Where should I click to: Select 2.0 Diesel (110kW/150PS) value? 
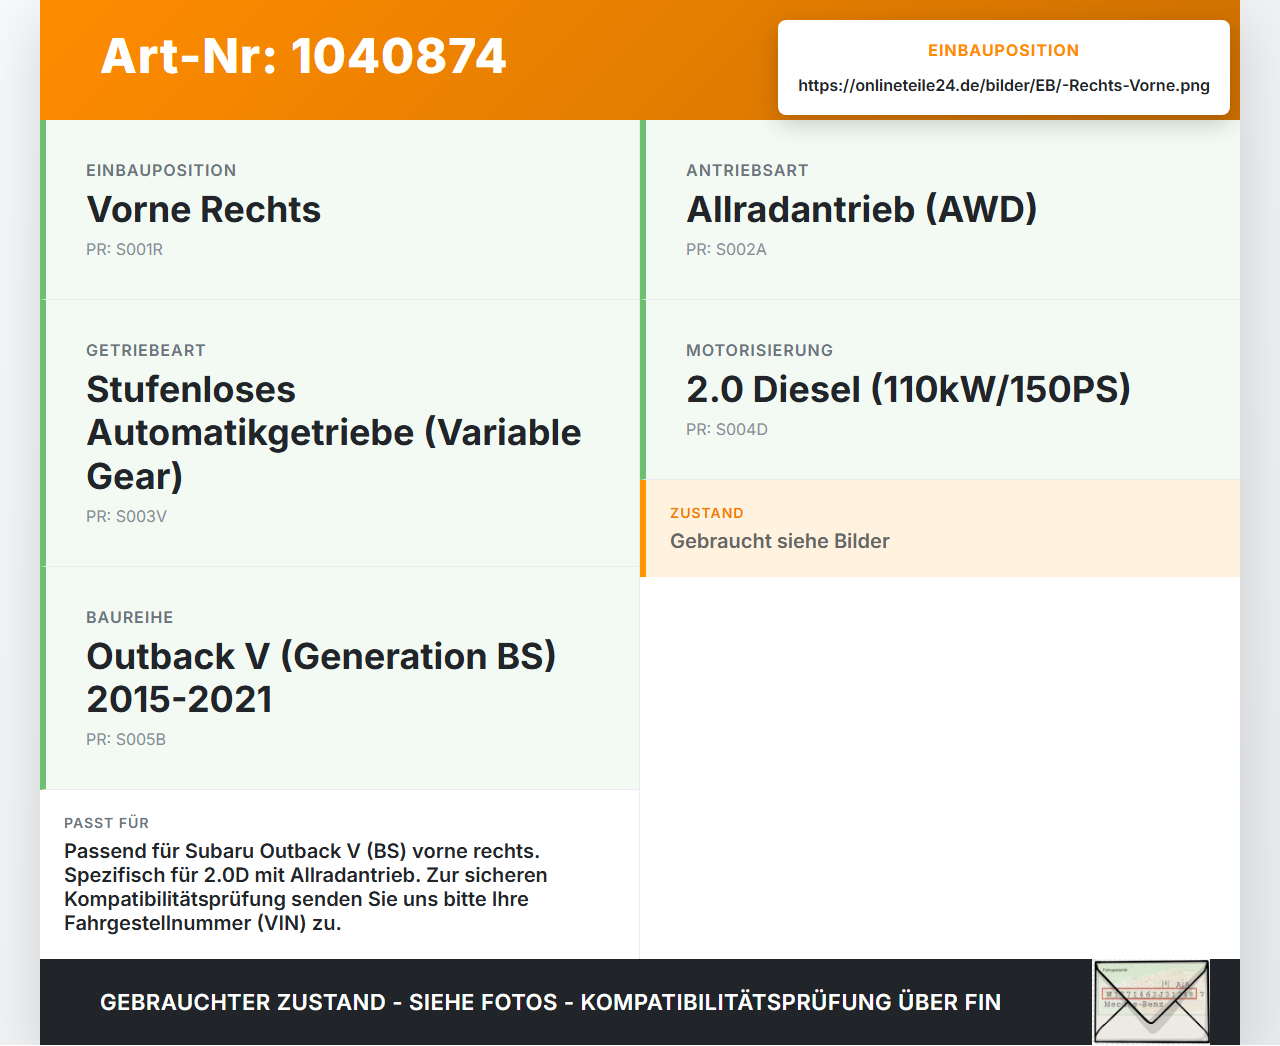(908, 389)
